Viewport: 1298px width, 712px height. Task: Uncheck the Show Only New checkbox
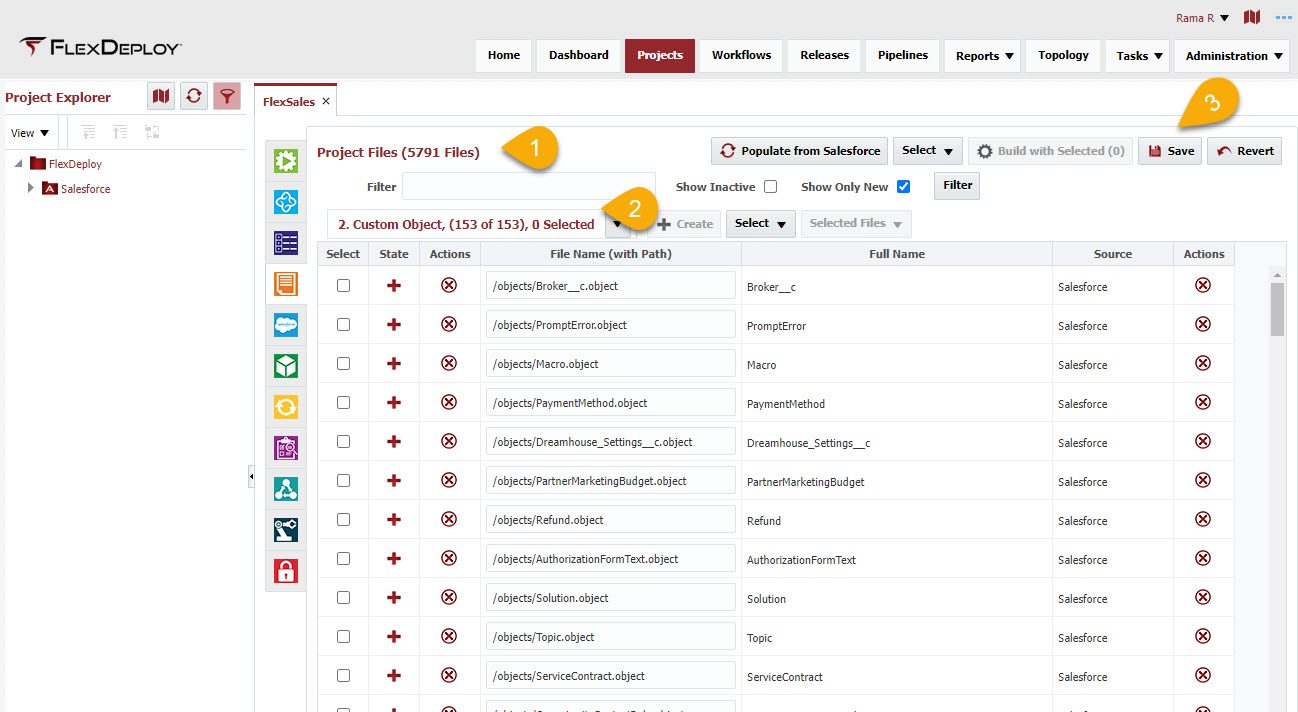[904, 186]
